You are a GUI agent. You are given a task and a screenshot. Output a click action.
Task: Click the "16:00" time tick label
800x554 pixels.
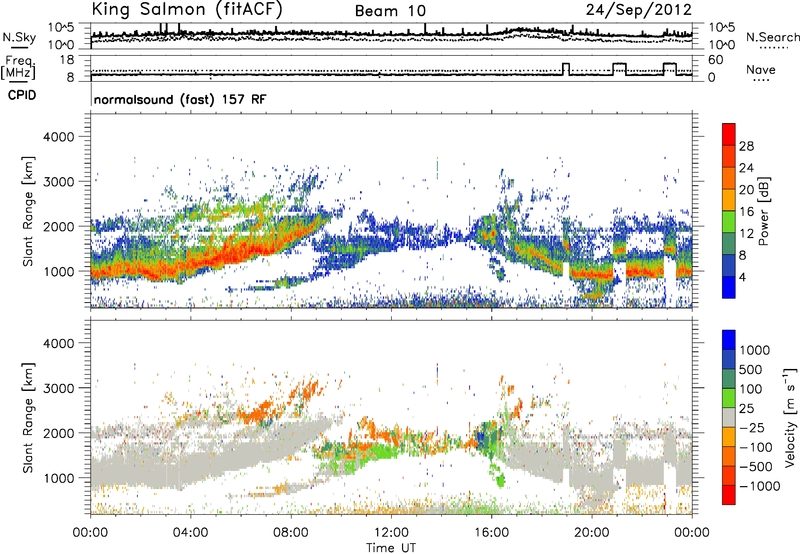tap(491, 533)
